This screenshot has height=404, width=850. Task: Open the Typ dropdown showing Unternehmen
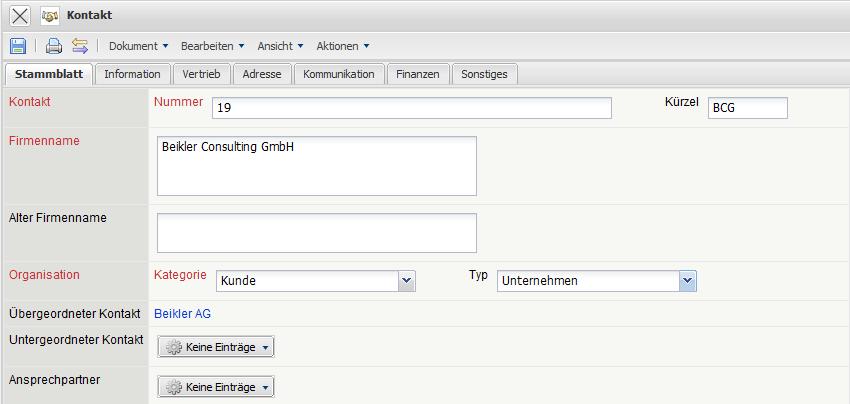point(687,281)
